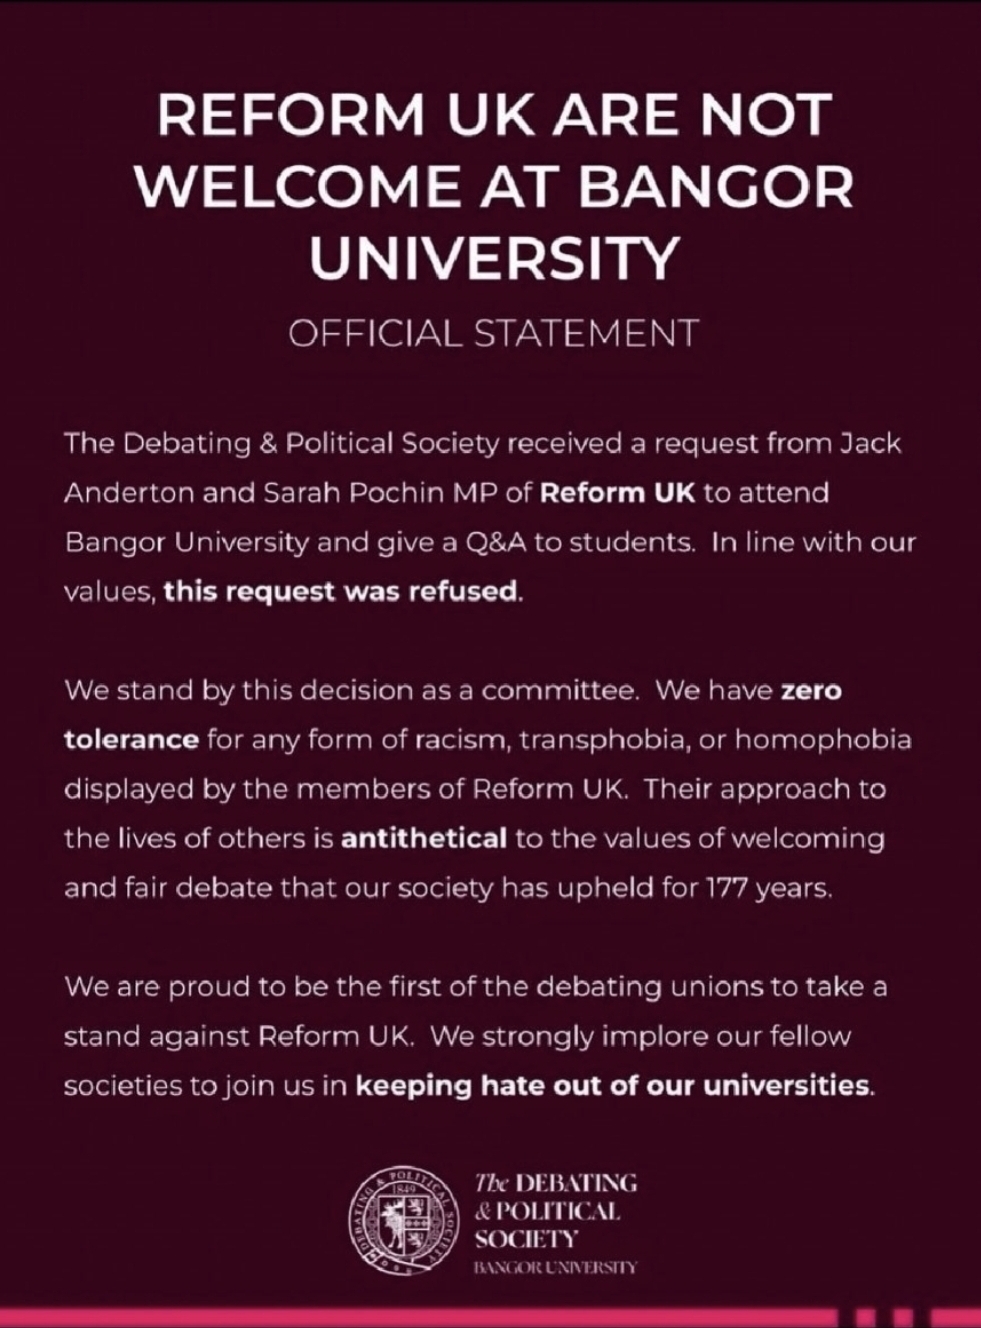Click the bold "this request was refused" text

[342, 591]
